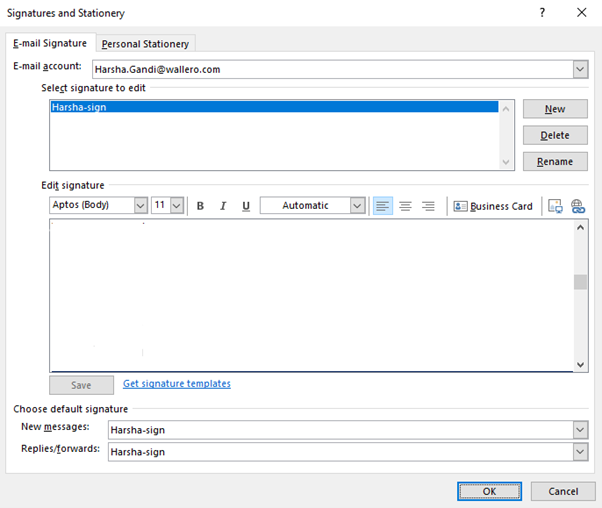Insert a picture into signature
The height and width of the screenshot is (508, 602).
pos(556,206)
